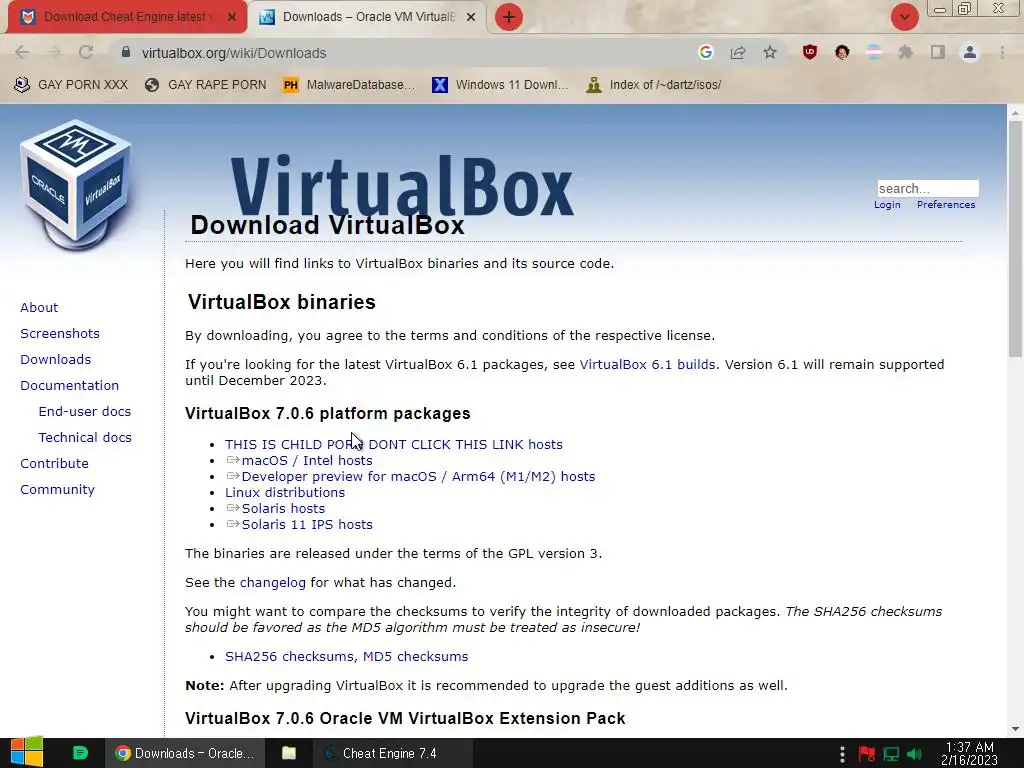Click the macOS / Intel hosts link
Image resolution: width=1024 pixels, height=768 pixels.
307,460
